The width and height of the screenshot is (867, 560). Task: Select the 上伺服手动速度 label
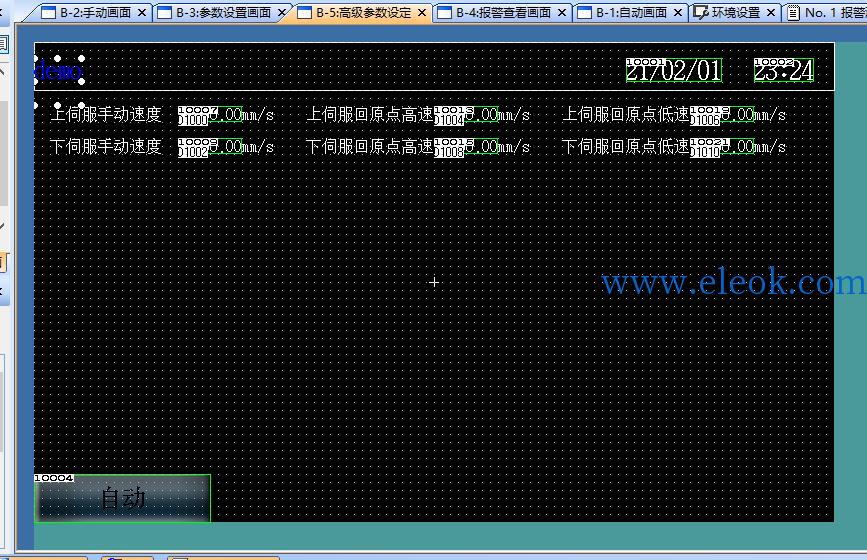(106, 115)
